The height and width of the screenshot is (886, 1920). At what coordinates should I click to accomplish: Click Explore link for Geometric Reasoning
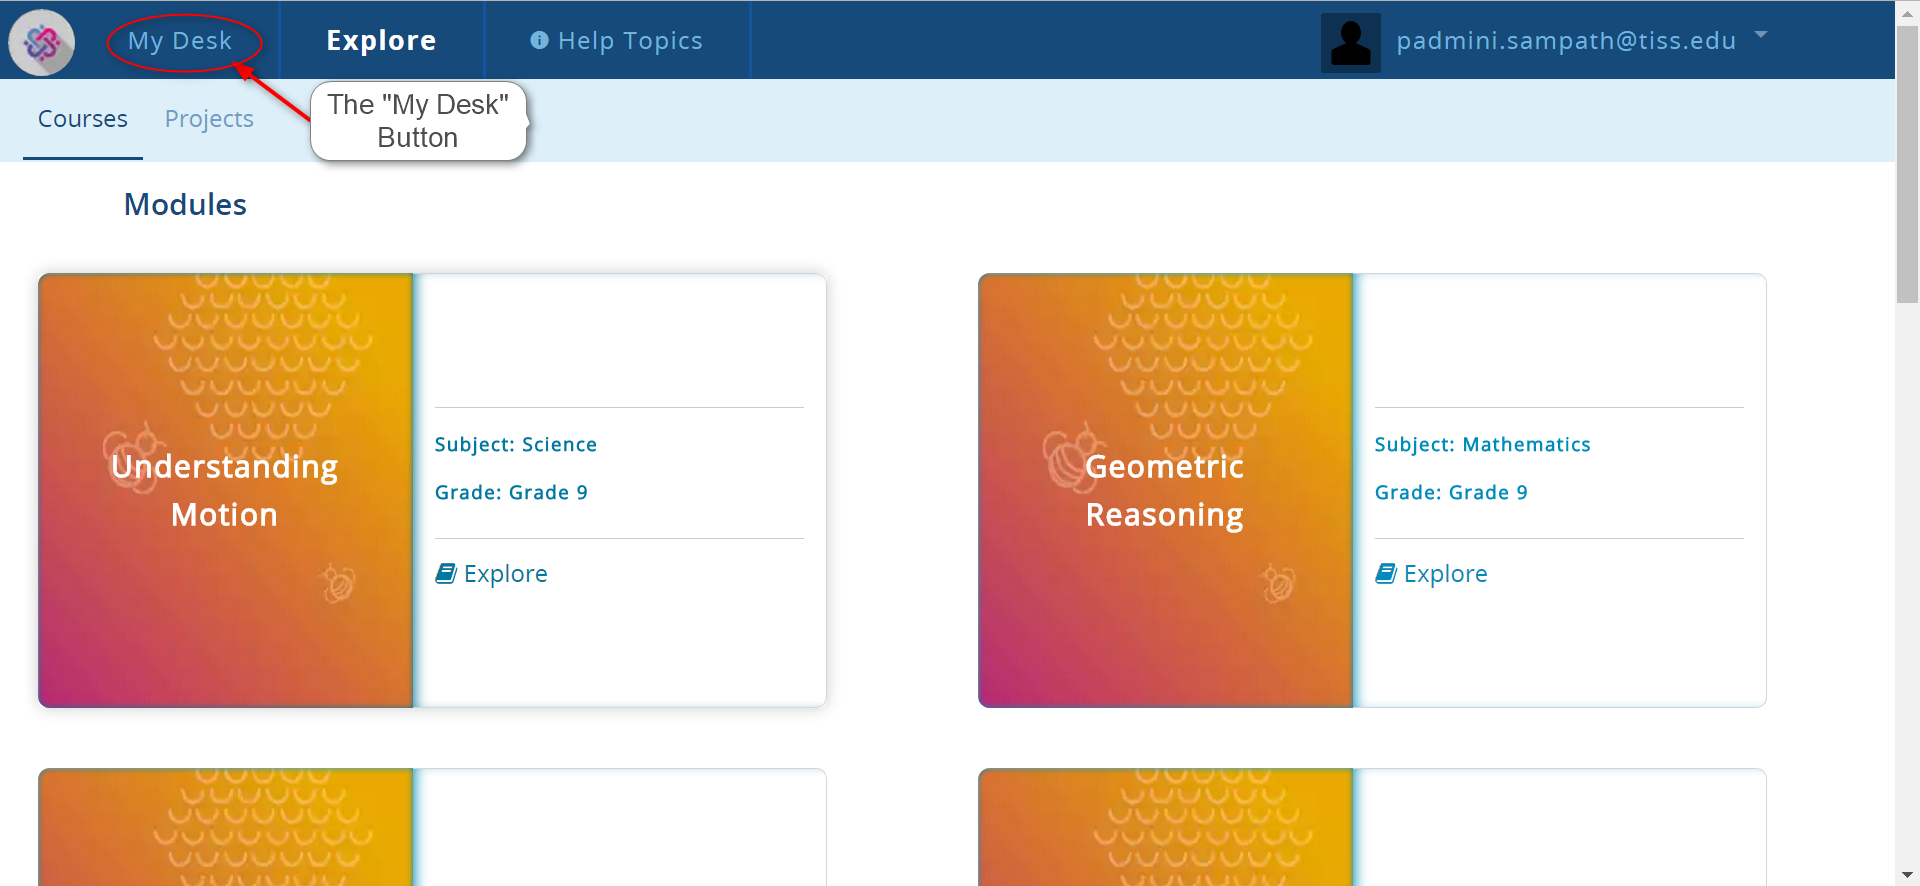click(x=1445, y=574)
